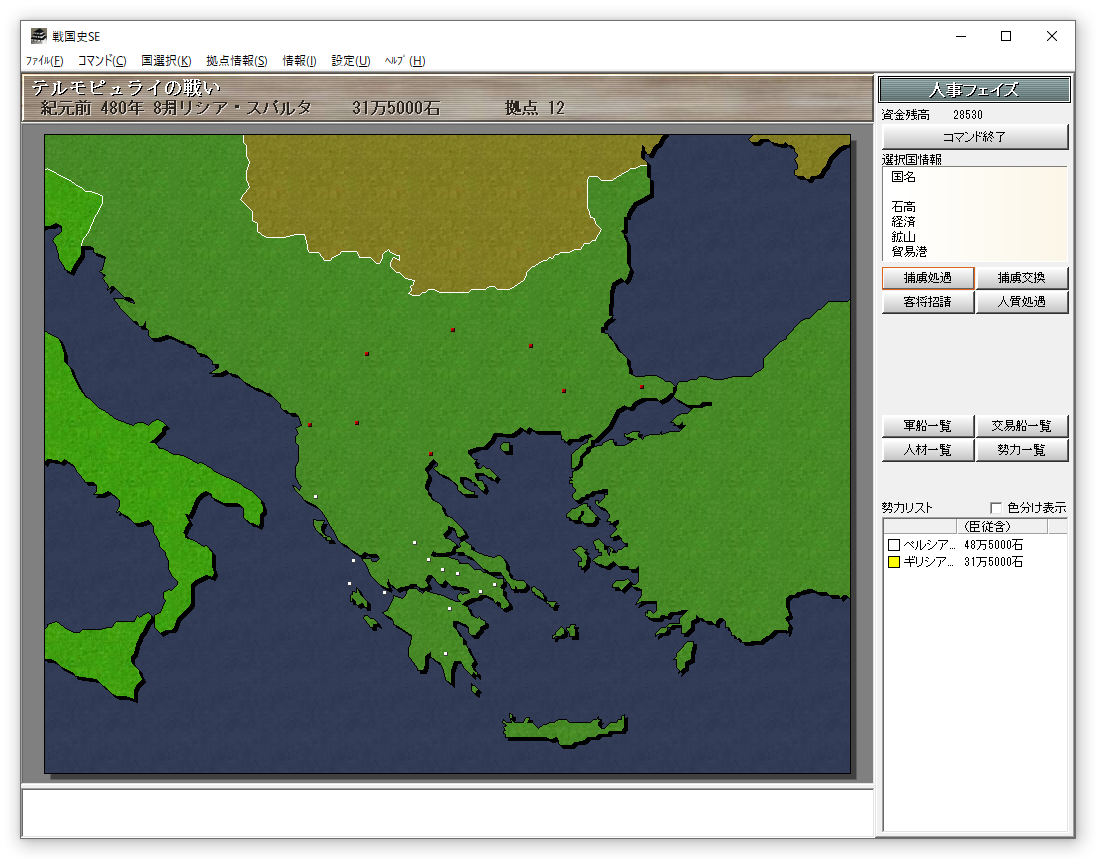Click the 戦国史SE app icon in title bar

click(x=39, y=36)
